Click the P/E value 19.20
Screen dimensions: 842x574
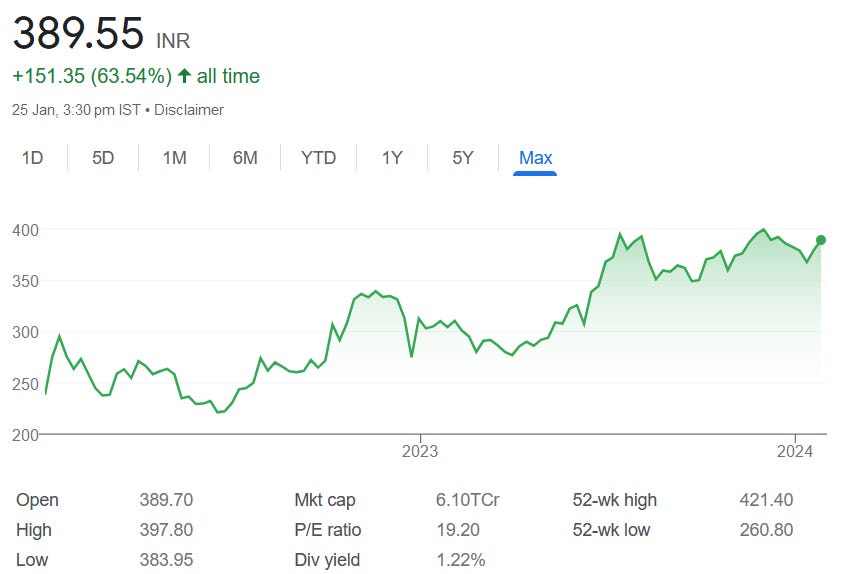(x=458, y=530)
